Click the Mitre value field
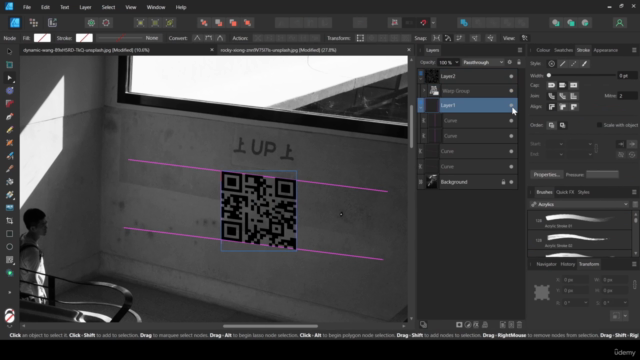Image resolution: width=640 pixels, height=360 pixels. tap(627, 96)
